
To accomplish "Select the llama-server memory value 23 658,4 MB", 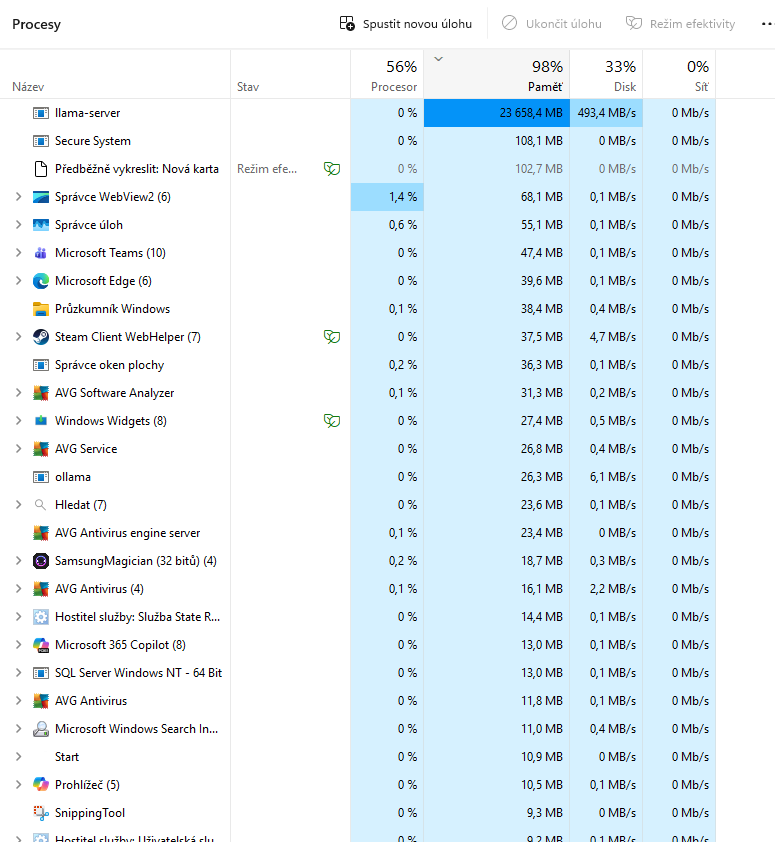I will (x=531, y=113).
